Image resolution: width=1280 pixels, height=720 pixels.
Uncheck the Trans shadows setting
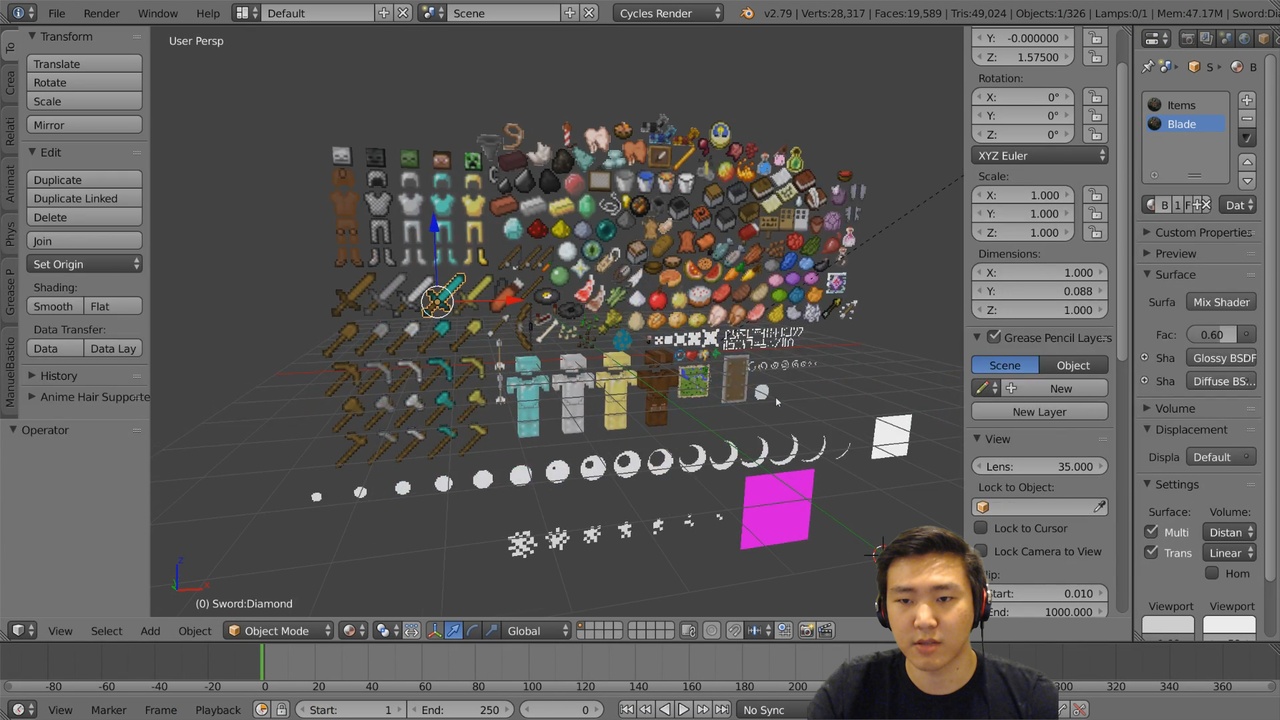(x=1151, y=552)
